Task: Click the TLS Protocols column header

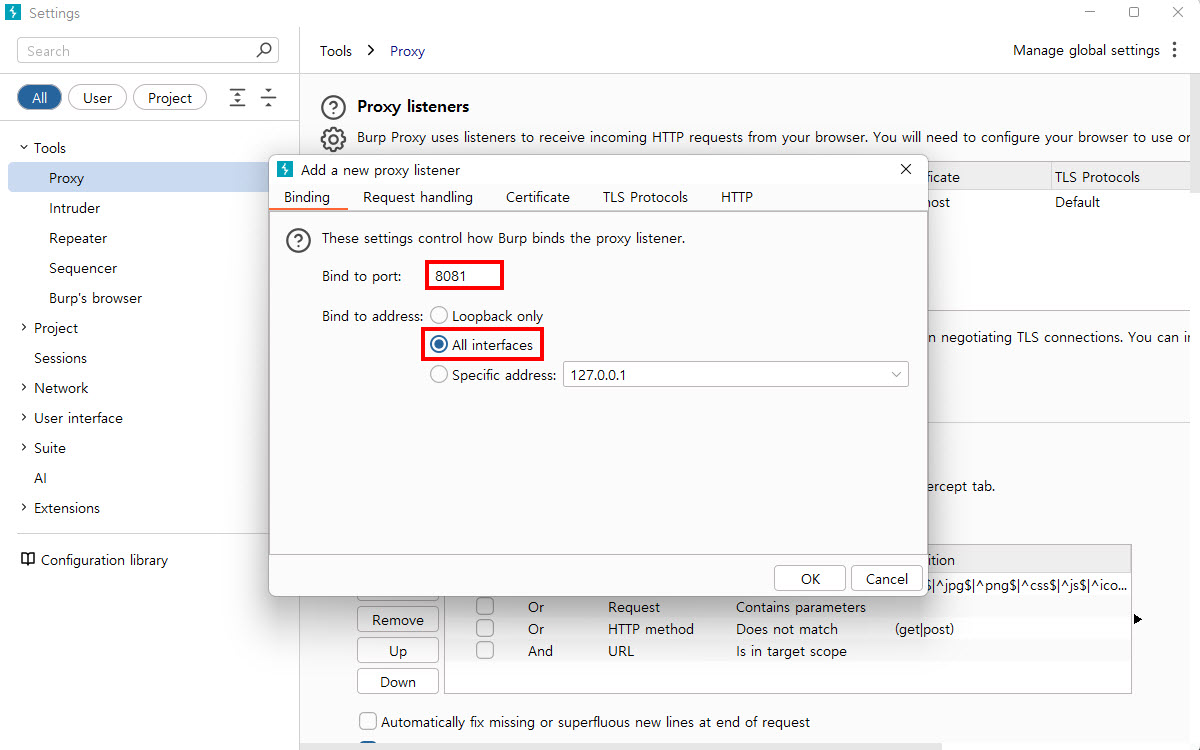Action: pyautogui.click(x=1119, y=177)
